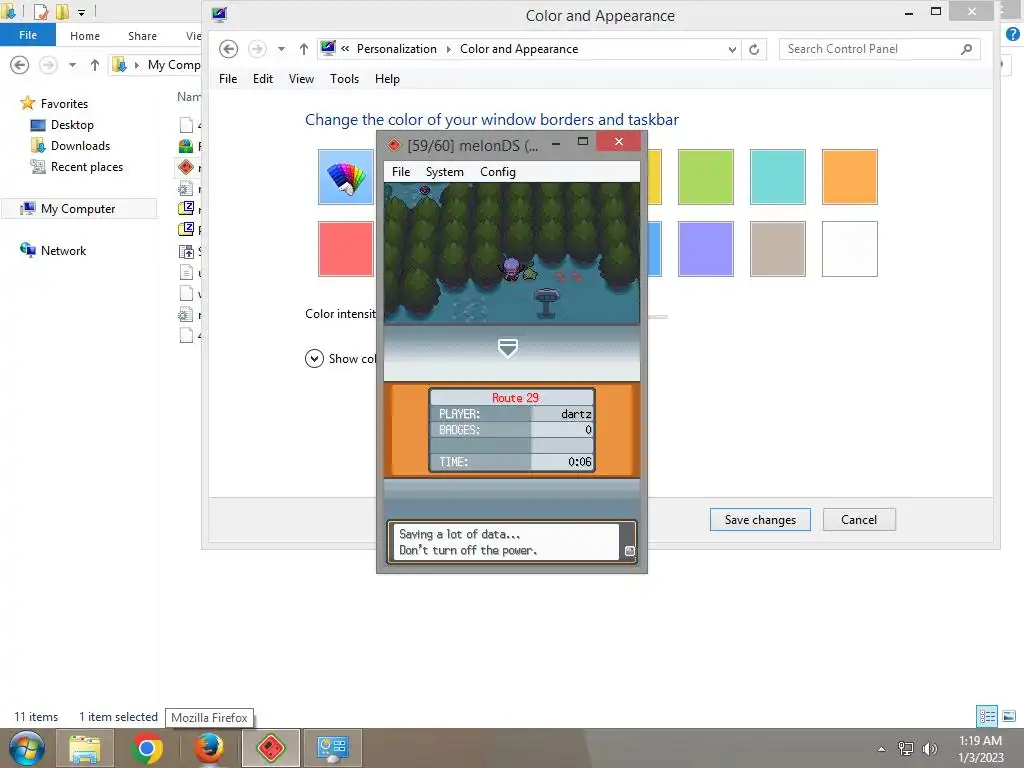This screenshot has height=768, width=1024.
Task: Open volume speaker tray icon
Action: pos(930,749)
